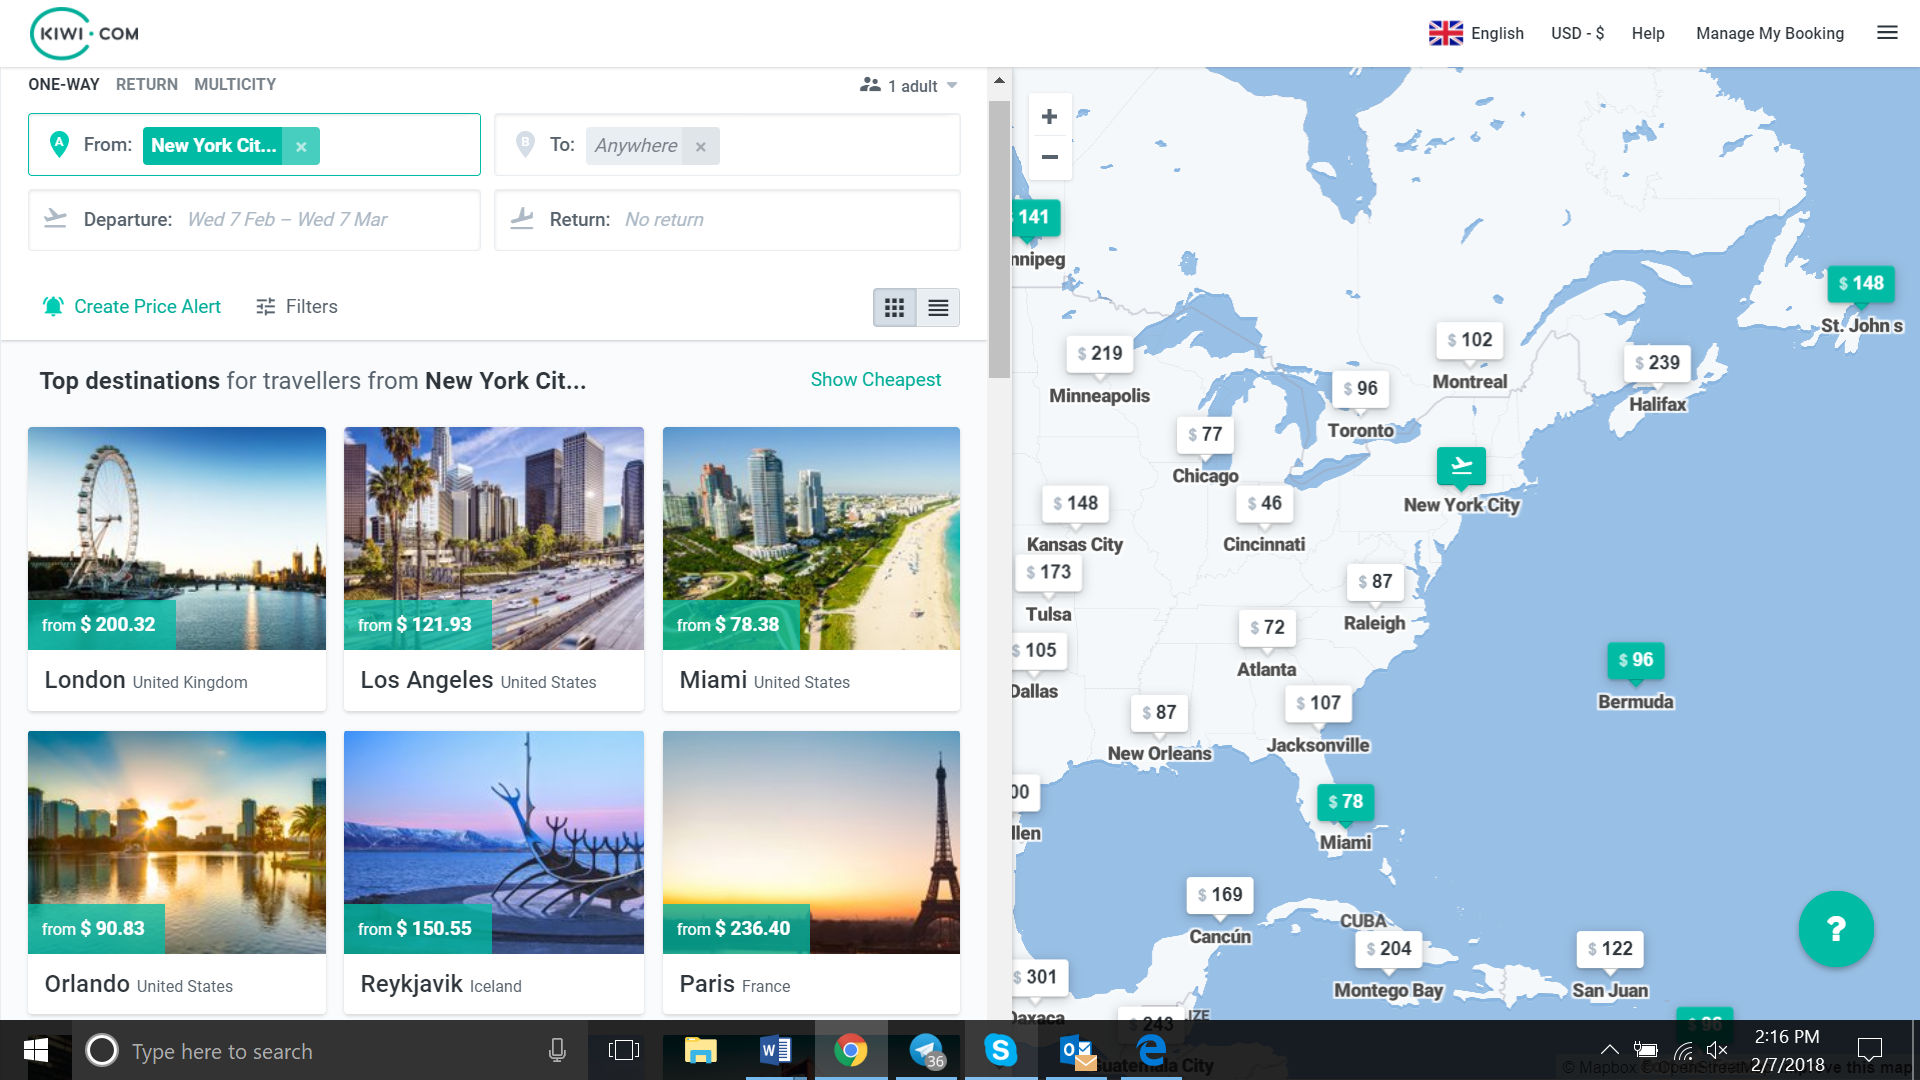This screenshot has width=1920, height=1080.
Task: Click into the To destination field
Action: click(x=727, y=145)
